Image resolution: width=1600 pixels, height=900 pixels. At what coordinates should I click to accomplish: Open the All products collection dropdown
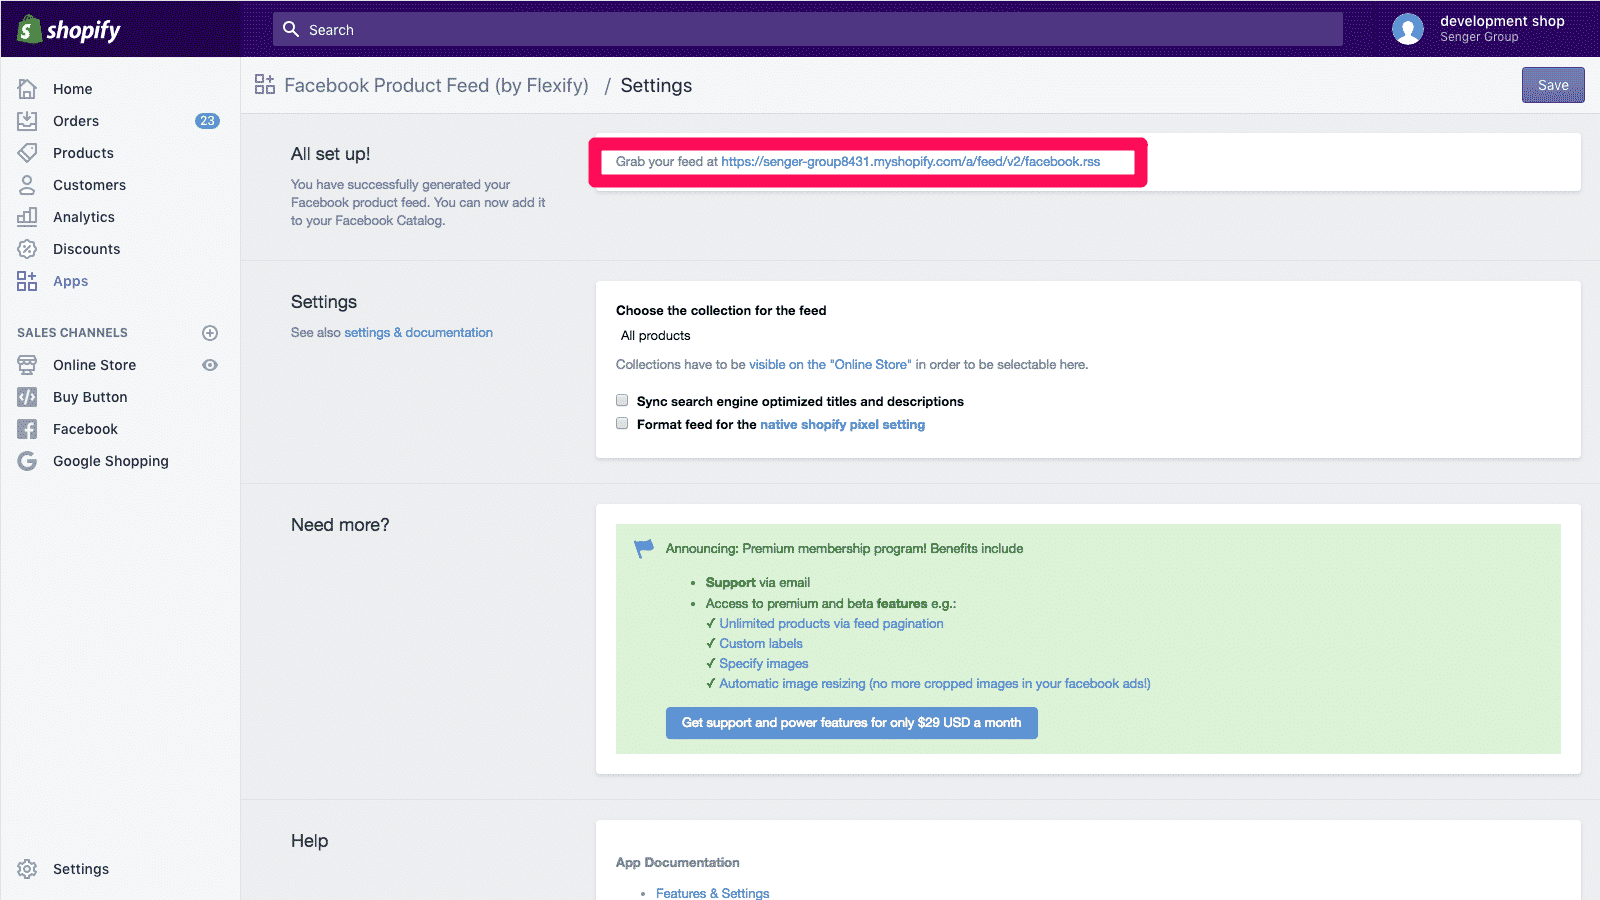click(656, 336)
